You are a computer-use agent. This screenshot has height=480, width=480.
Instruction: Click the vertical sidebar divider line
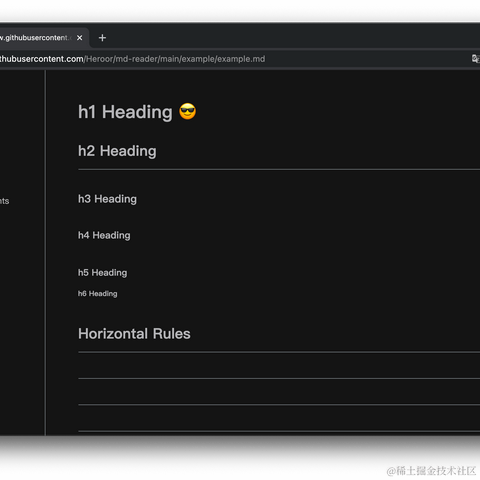click(x=45, y=252)
